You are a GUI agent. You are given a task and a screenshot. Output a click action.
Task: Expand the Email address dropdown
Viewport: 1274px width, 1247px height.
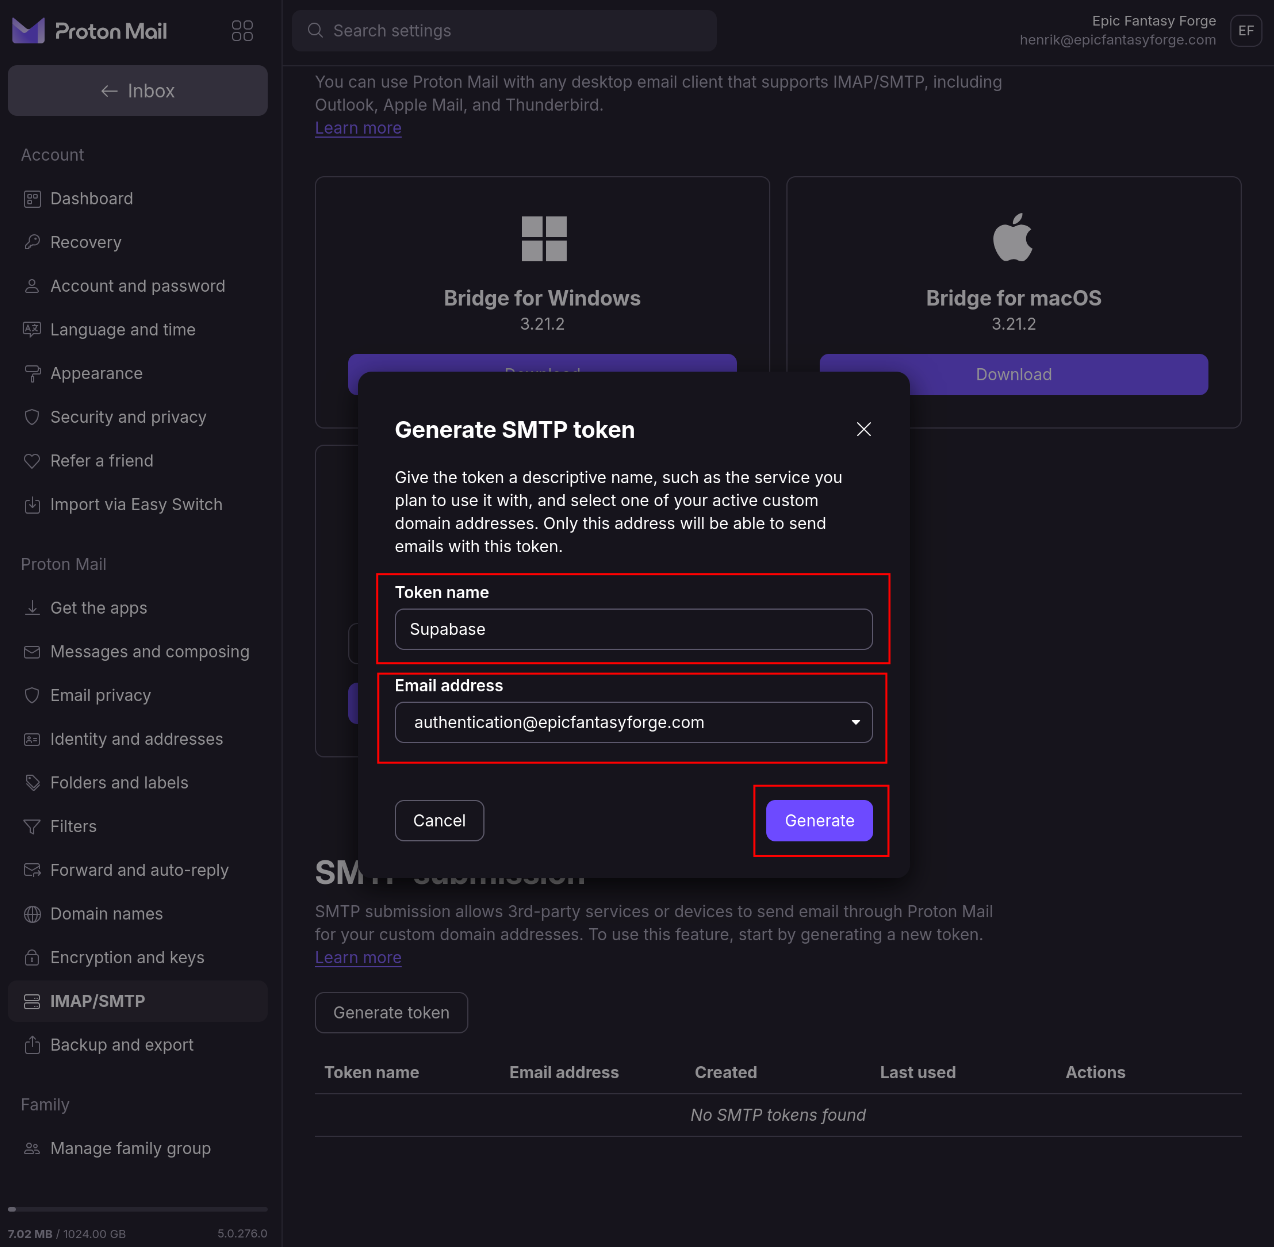tap(855, 723)
